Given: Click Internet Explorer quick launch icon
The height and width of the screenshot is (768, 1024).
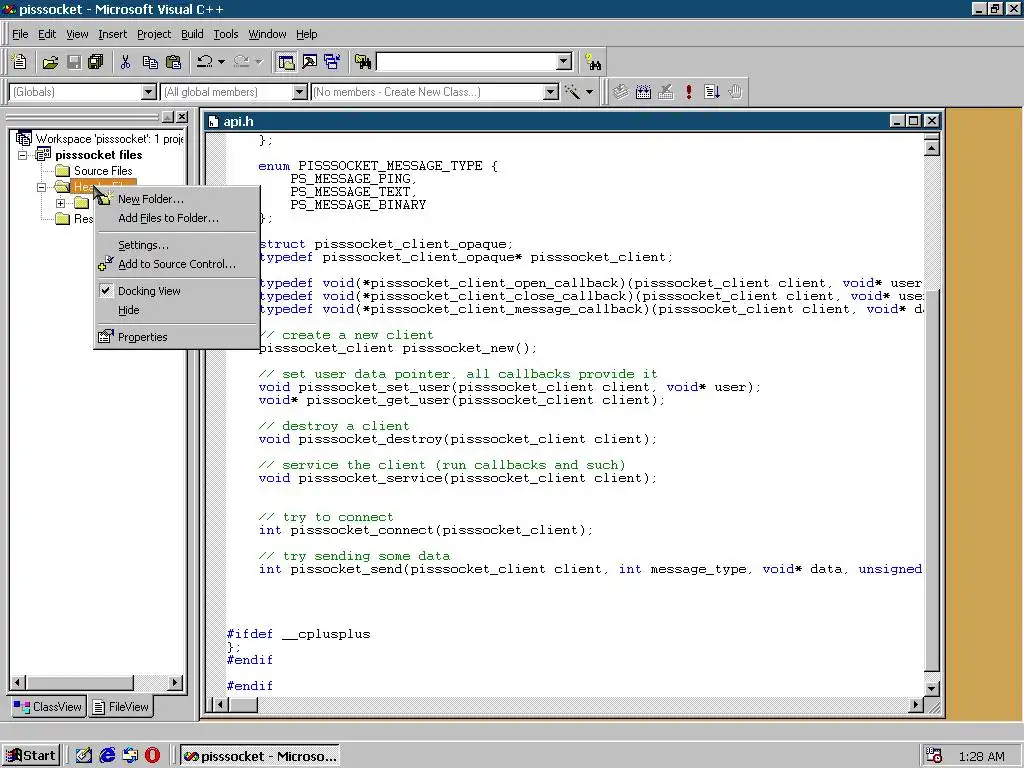Looking at the screenshot, I should pos(107,756).
